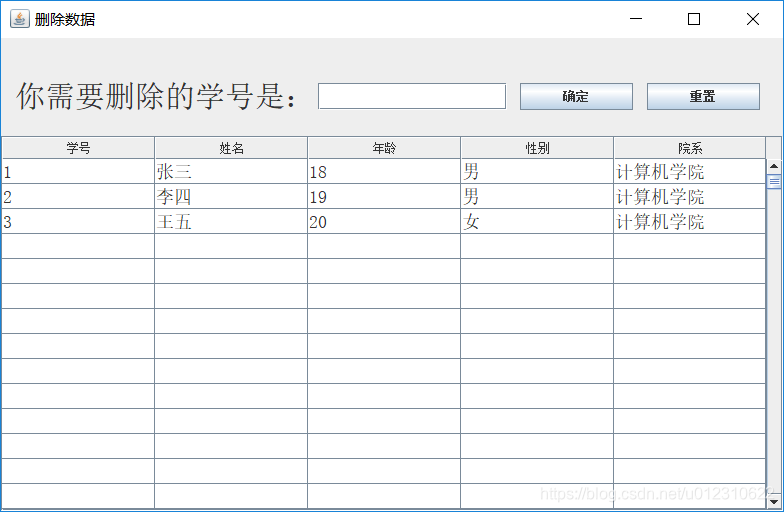Click the 性别 column header

coord(537,148)
